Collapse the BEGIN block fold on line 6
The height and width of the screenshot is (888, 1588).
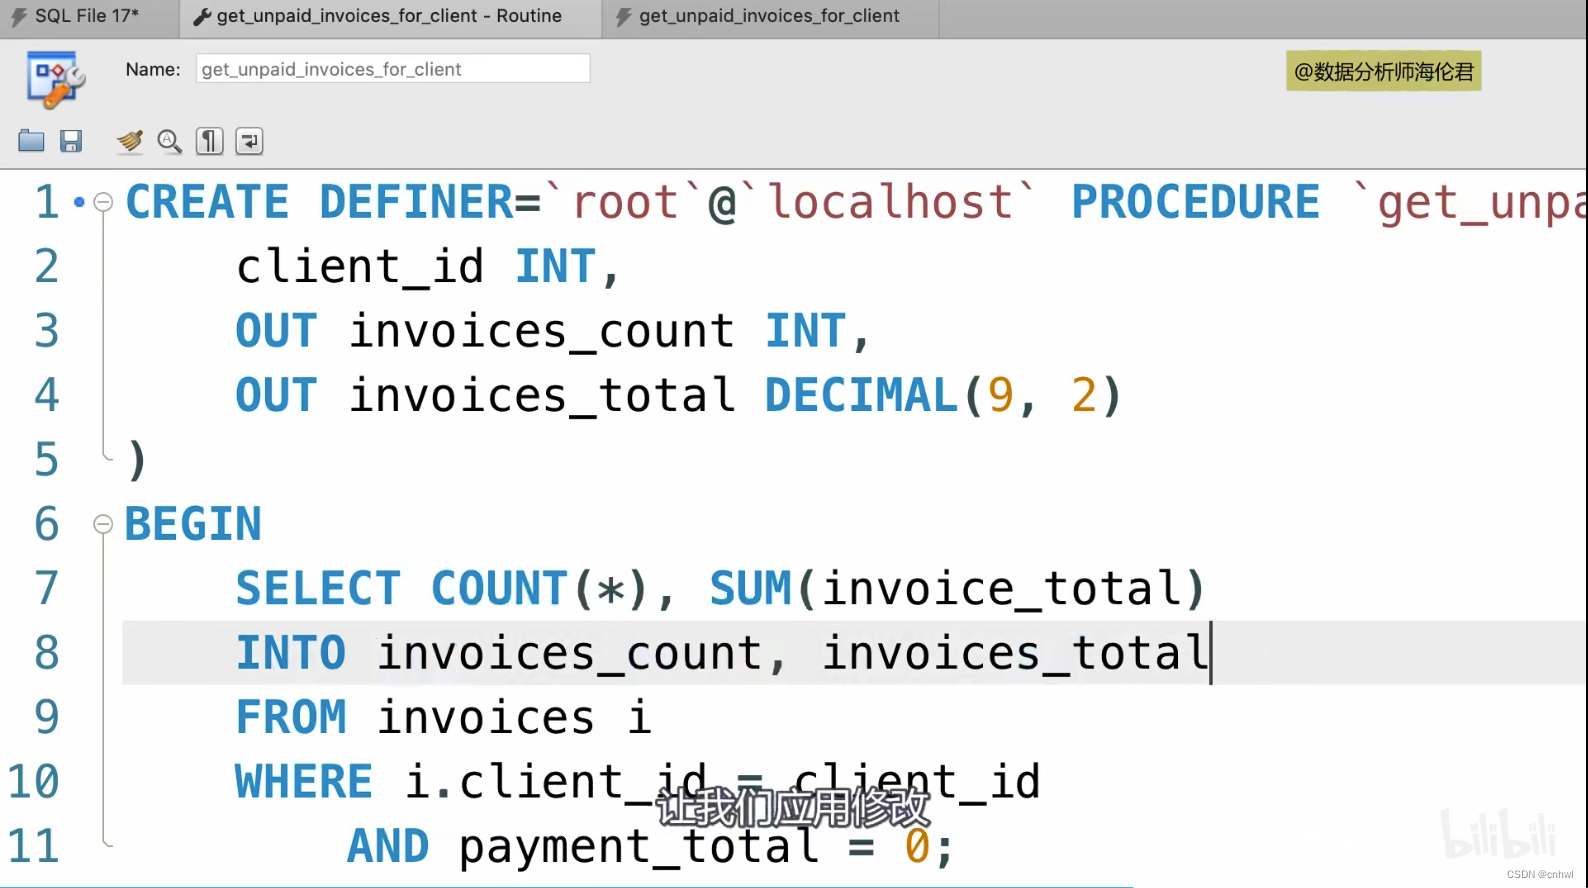[x=102, y=524]
